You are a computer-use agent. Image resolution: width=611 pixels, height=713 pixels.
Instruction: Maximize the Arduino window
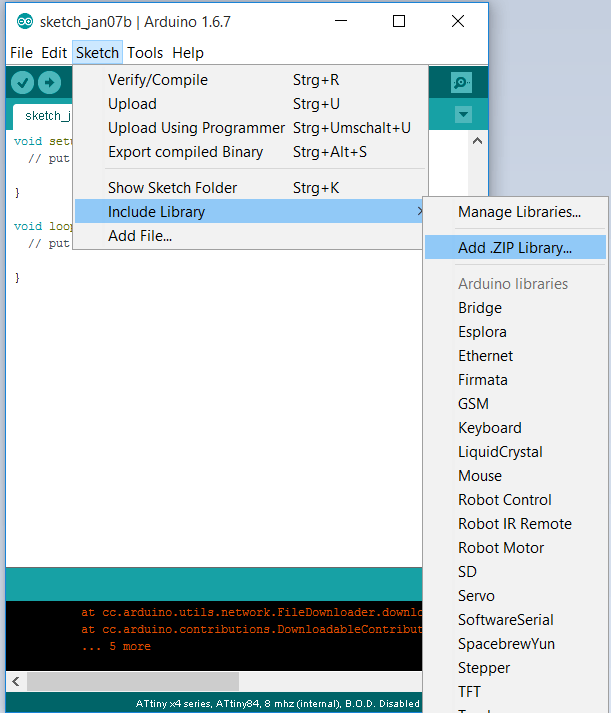399,21
